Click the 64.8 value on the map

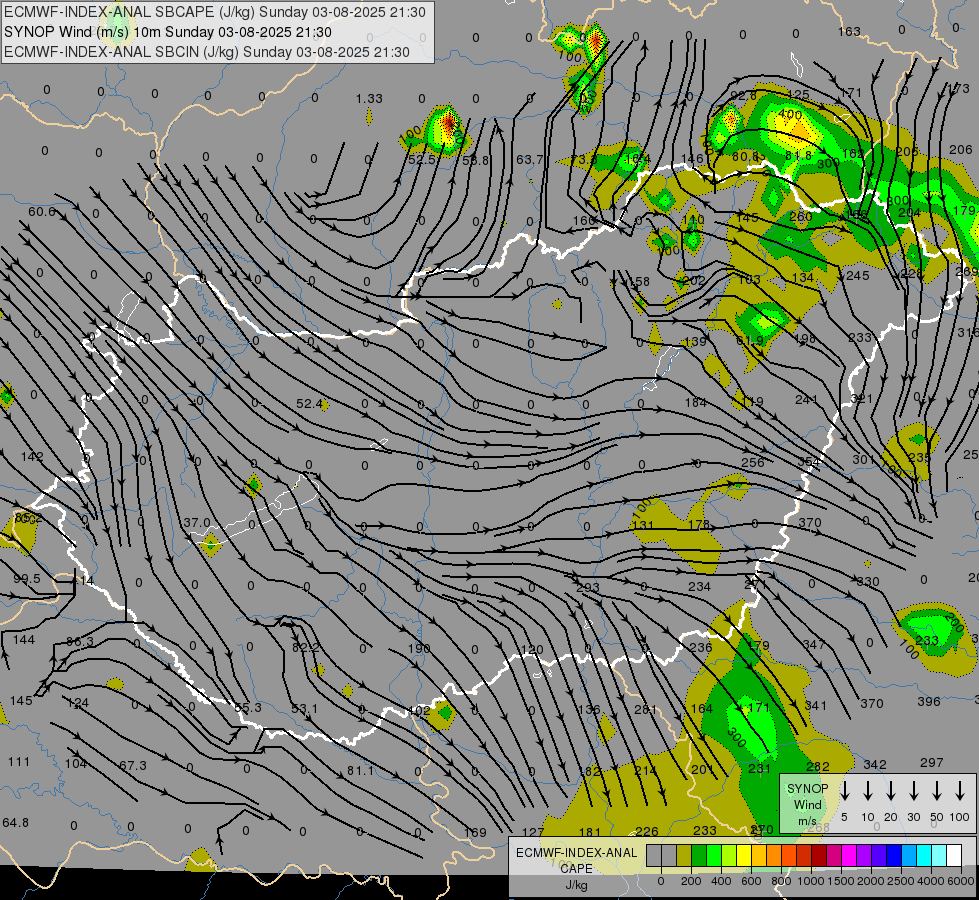(16, 823)
